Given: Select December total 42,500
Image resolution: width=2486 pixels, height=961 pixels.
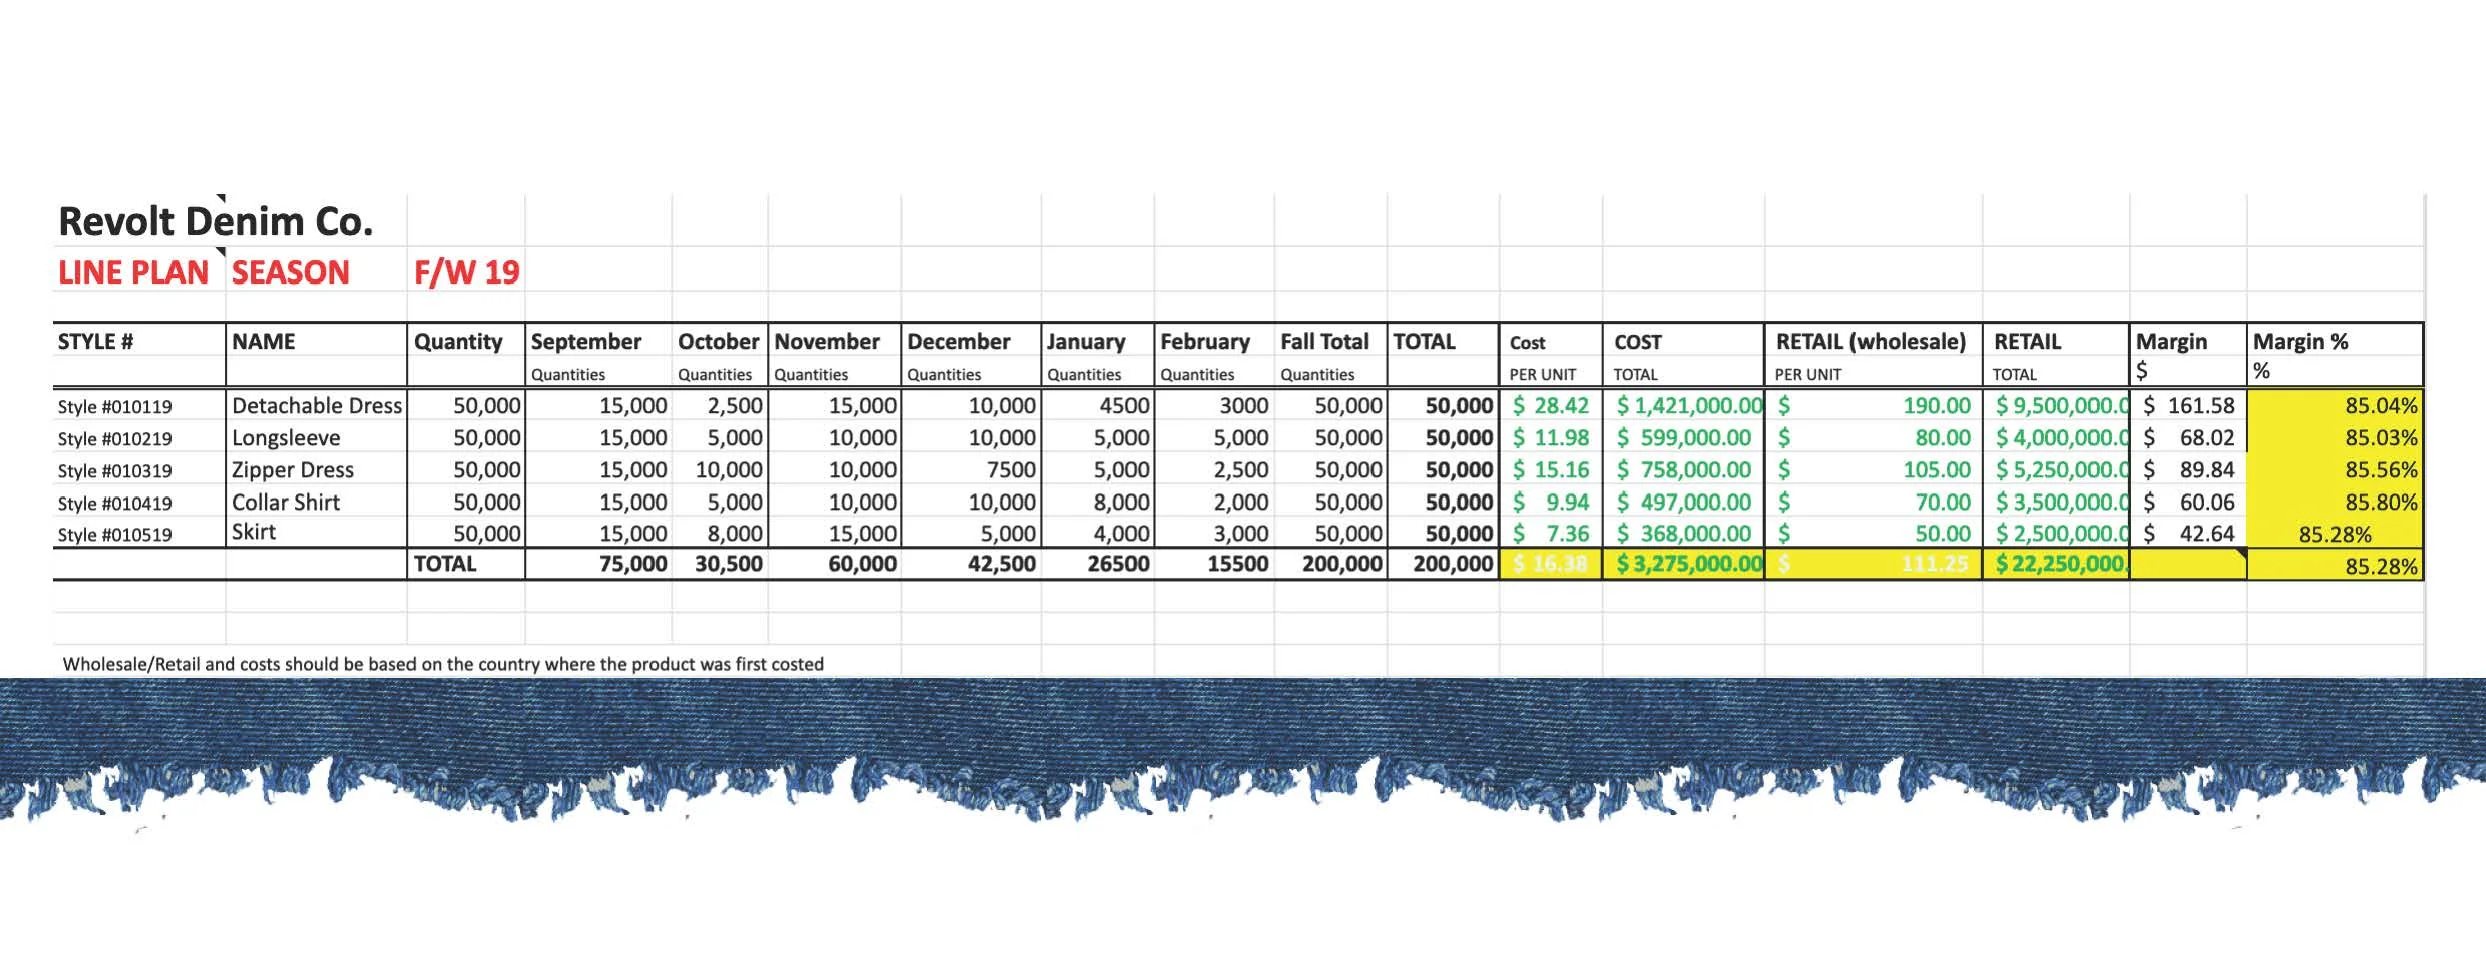Looking at the screenshot, I should tap(1001, 564).
